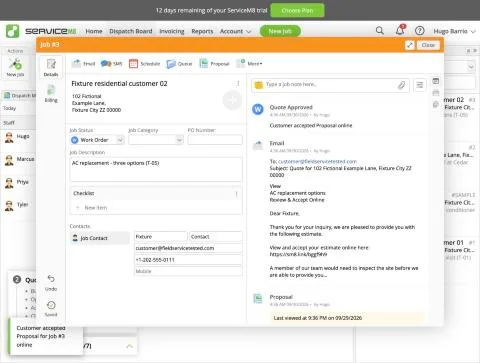Click the Choose Plan button

tap(297, 10)
